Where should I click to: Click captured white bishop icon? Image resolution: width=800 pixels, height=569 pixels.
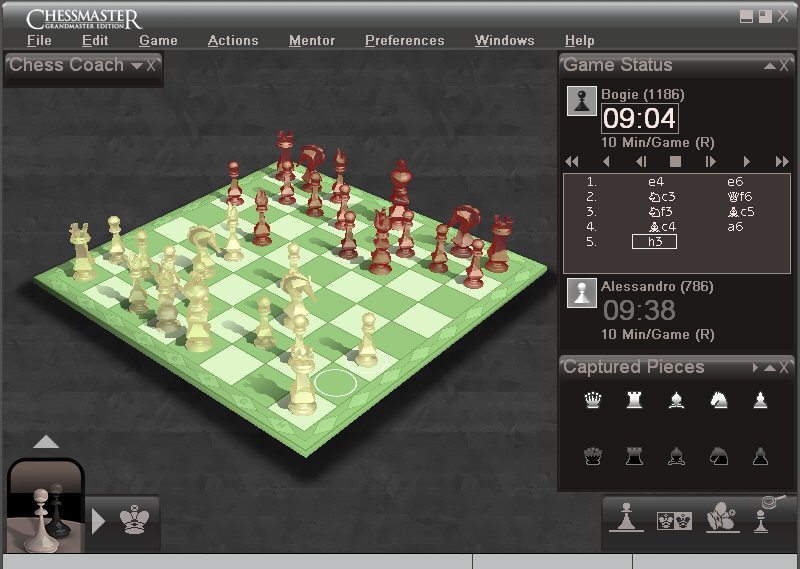pos(677,400)
